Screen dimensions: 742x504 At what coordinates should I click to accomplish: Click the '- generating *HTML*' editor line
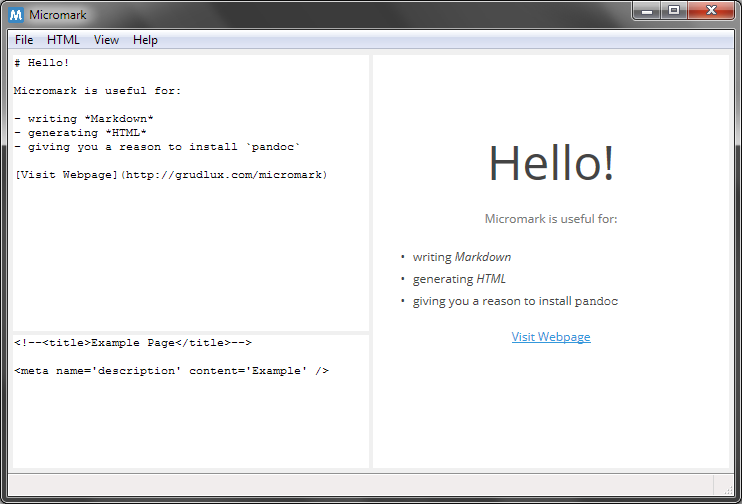tap(80, 133)
